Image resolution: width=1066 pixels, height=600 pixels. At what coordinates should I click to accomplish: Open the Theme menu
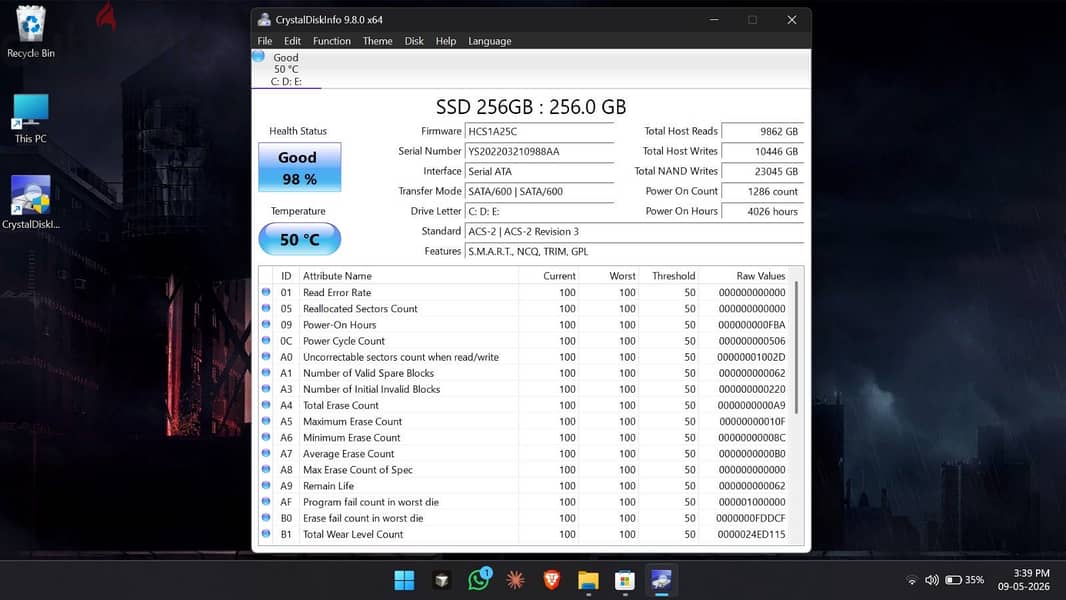377,41
